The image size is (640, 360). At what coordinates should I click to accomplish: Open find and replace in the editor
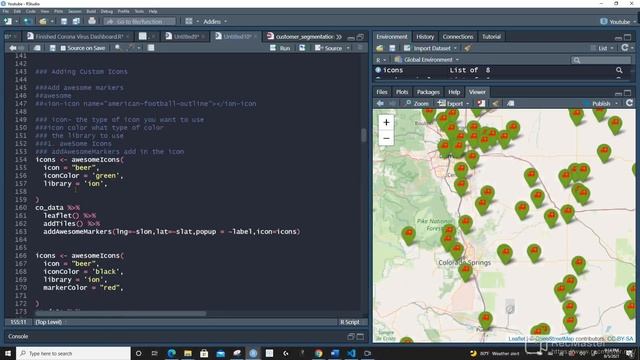[118, 48]
